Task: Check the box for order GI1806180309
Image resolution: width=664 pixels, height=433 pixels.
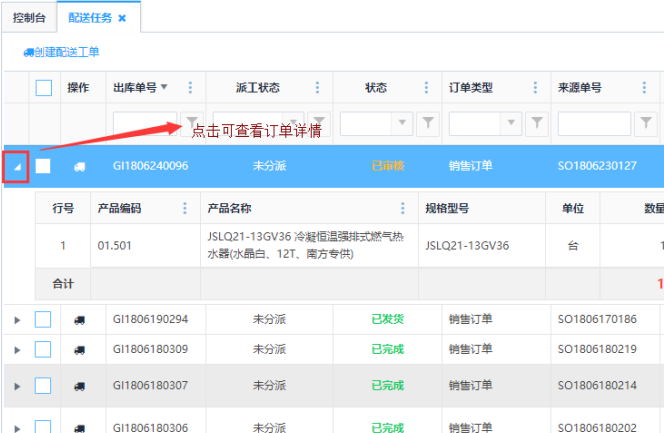Action: coord(43,349)
